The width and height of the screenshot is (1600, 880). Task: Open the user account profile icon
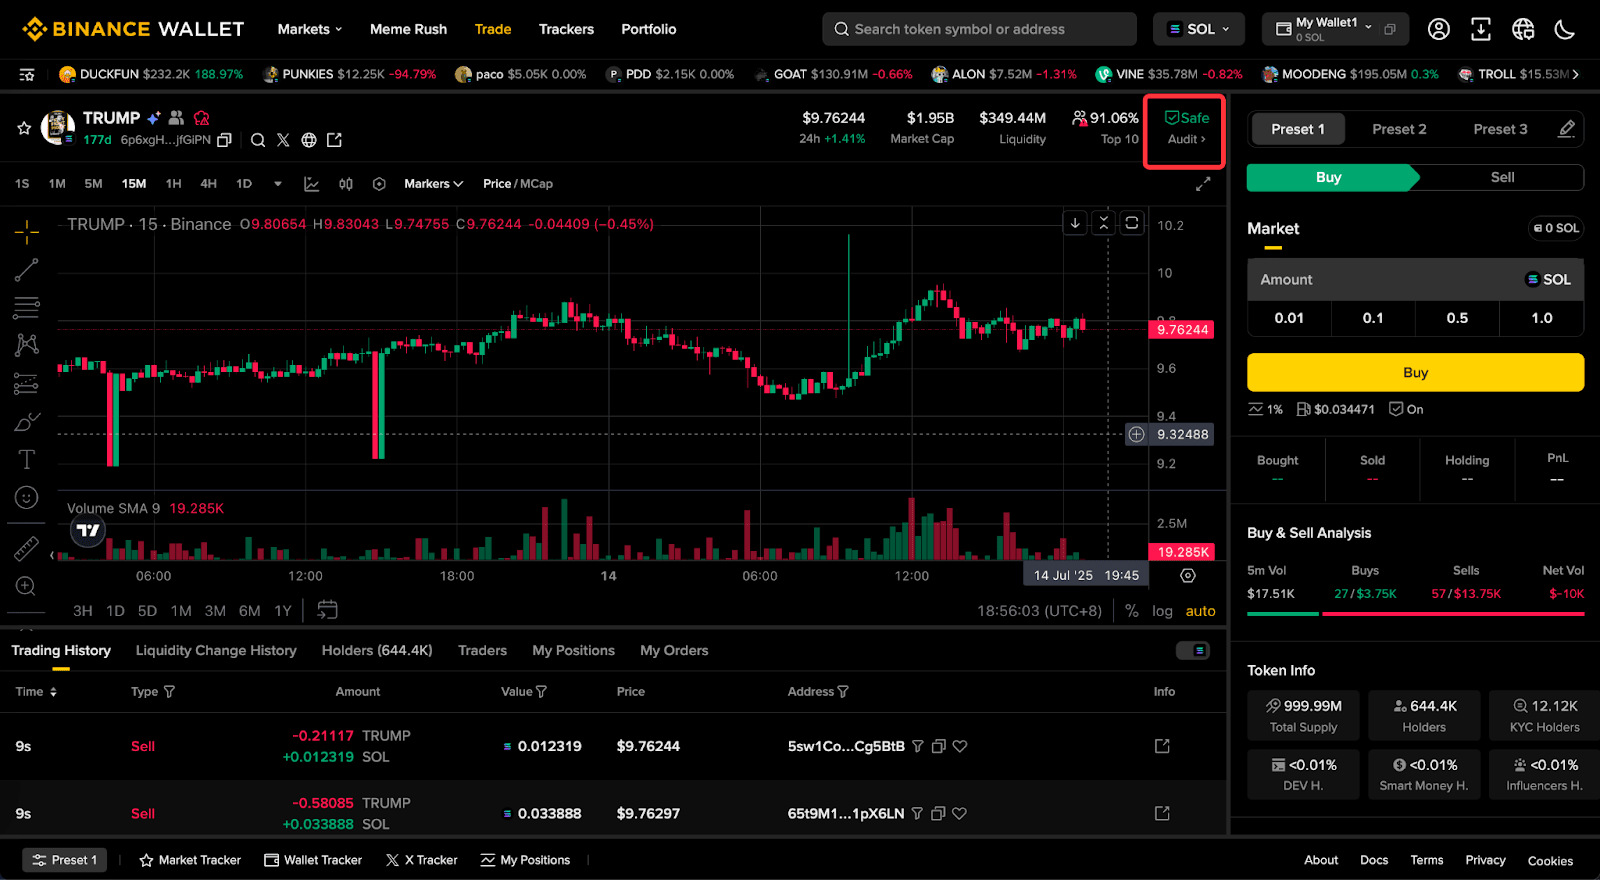[1439, 29]
